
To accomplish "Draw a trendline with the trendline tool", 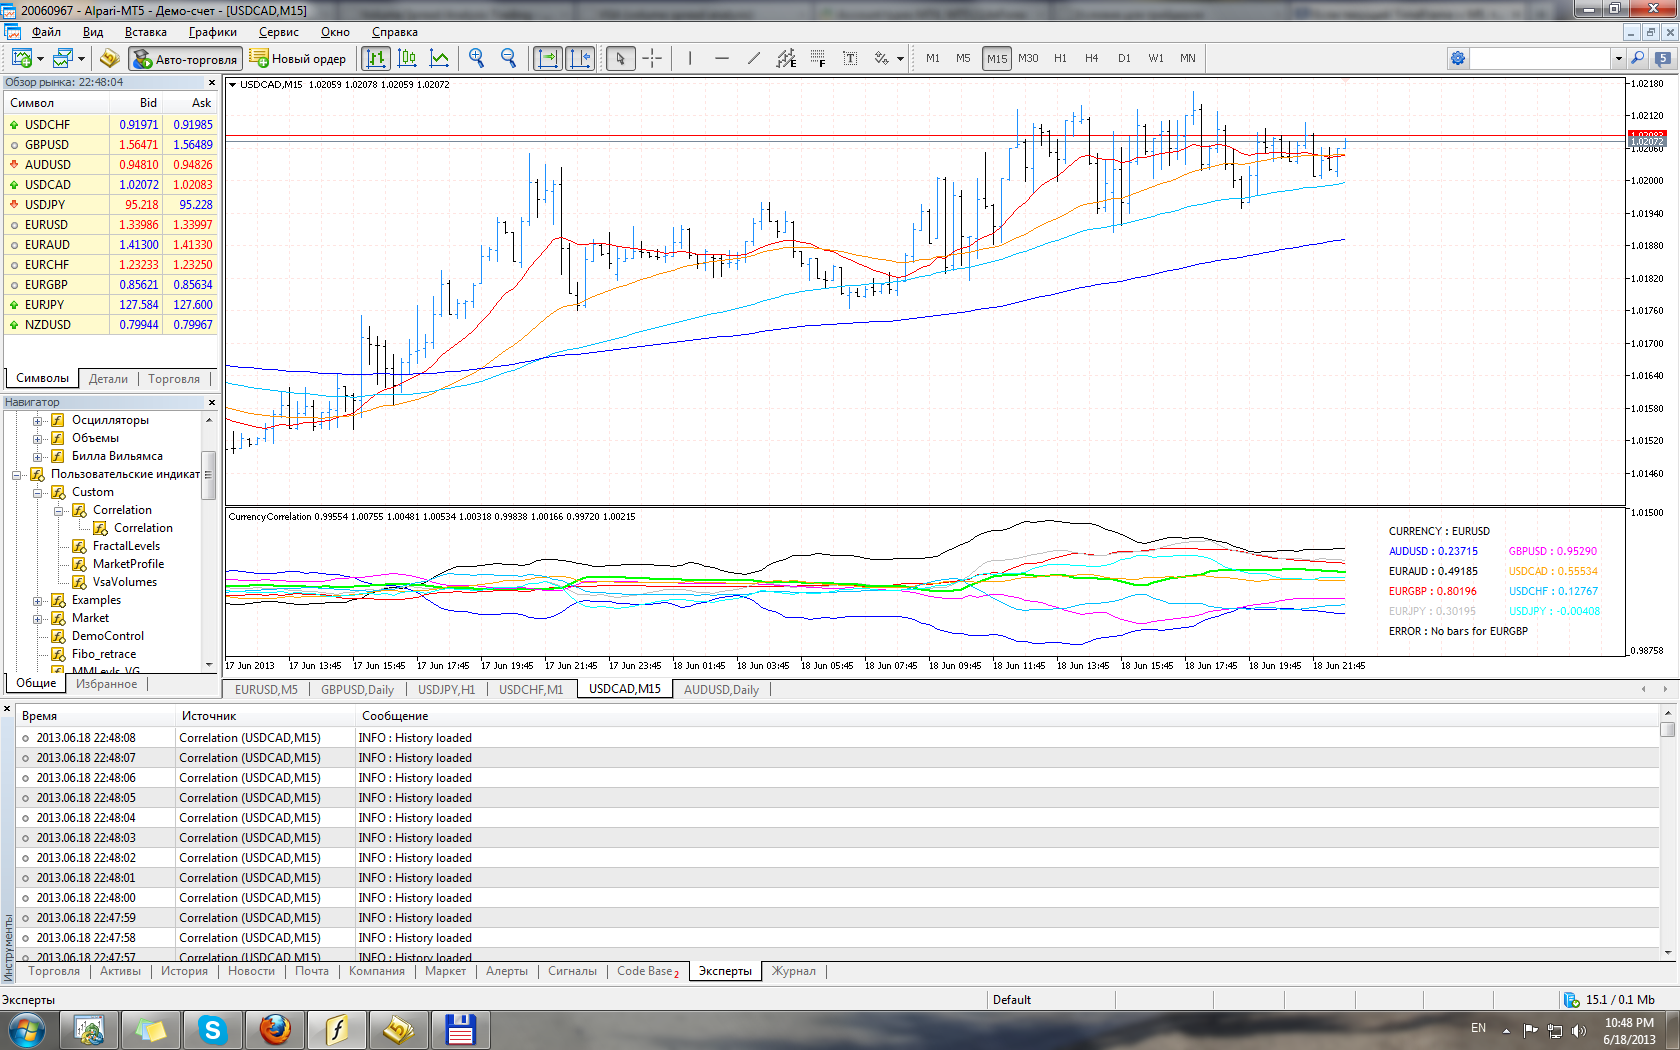I will tap(754, 58).
